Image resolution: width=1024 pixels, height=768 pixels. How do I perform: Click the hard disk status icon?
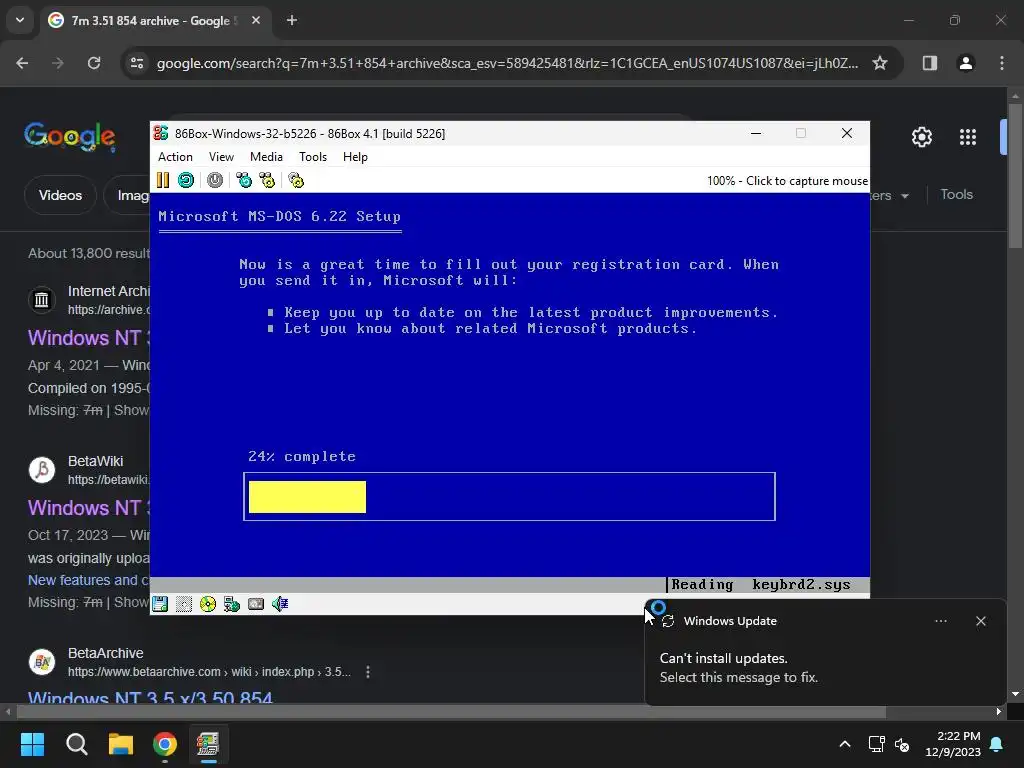[256, 604]
